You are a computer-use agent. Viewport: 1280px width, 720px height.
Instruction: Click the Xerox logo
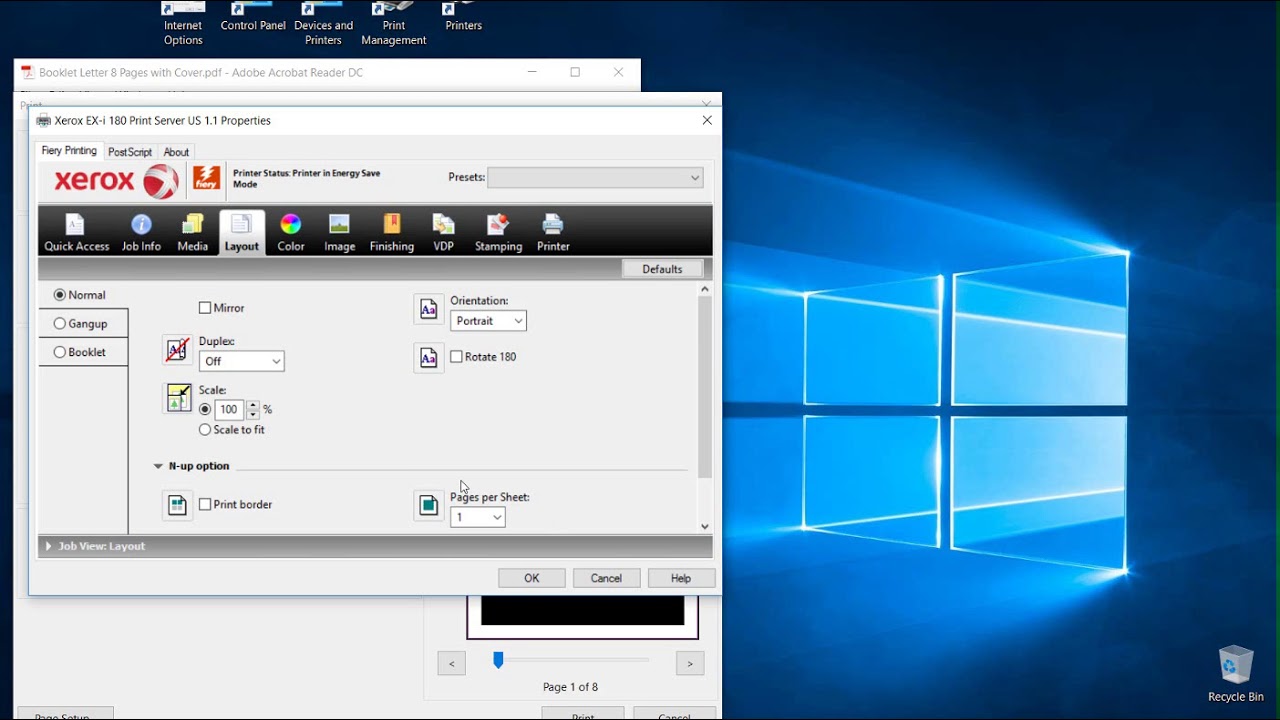[x=116, y=180]
